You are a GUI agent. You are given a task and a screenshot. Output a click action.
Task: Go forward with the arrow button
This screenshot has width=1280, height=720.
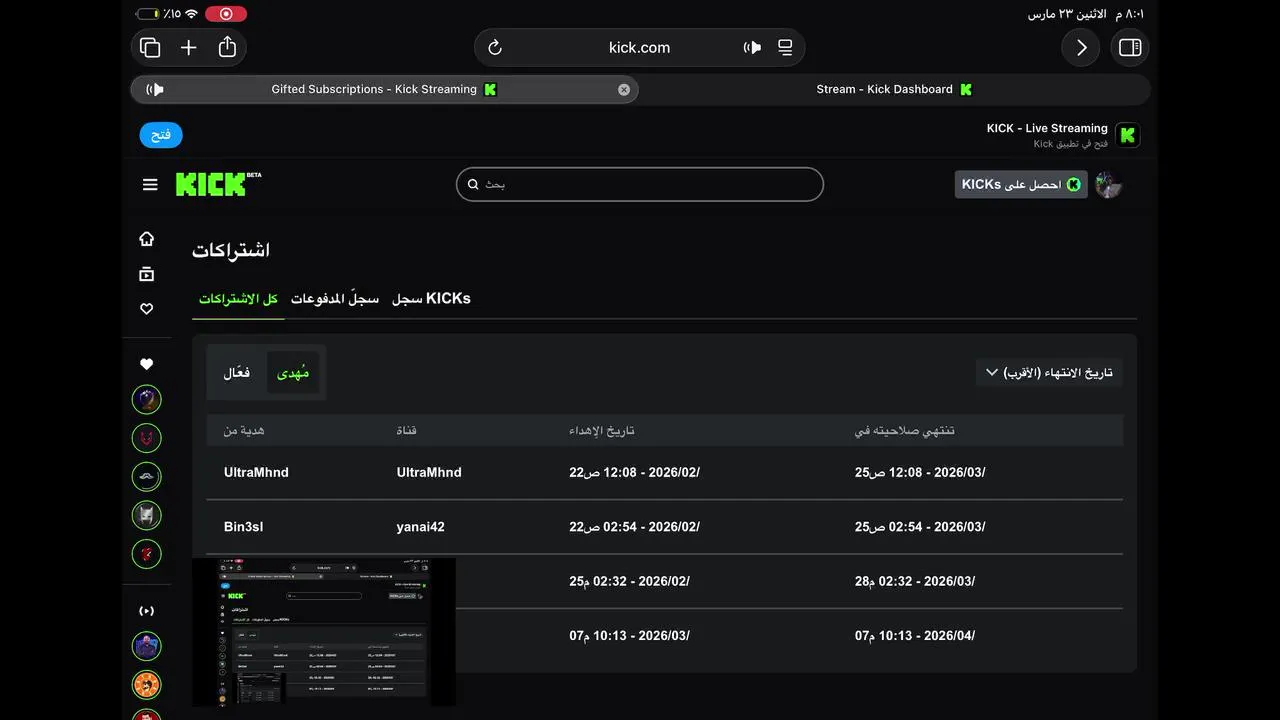point(1081,47)
